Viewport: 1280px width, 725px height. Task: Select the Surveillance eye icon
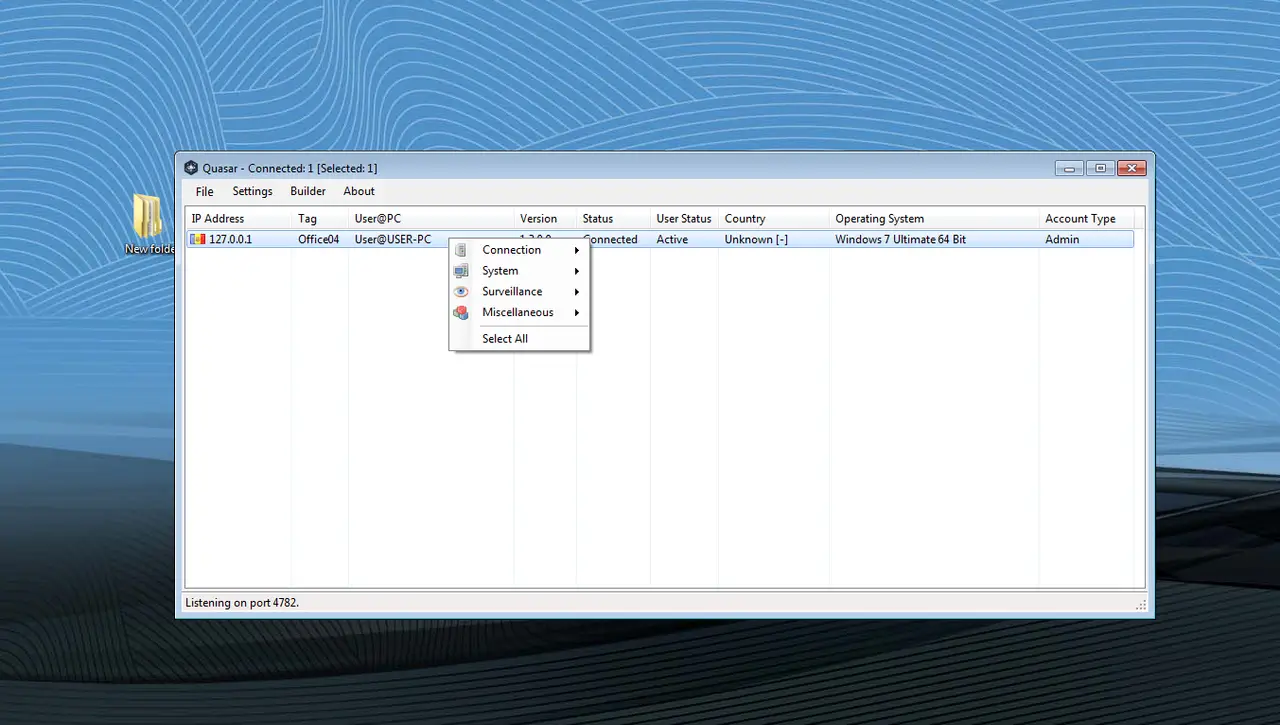point(461,291)
